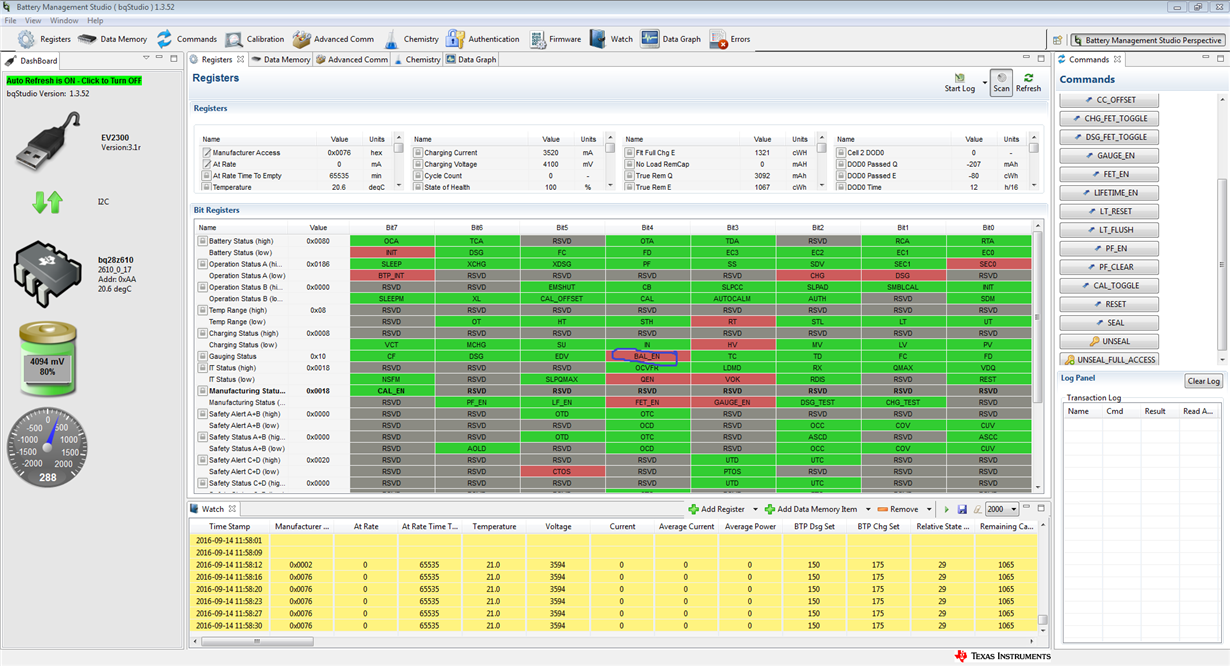
Task: Open Calibration from the main toolbar
Action: [254, 40]
